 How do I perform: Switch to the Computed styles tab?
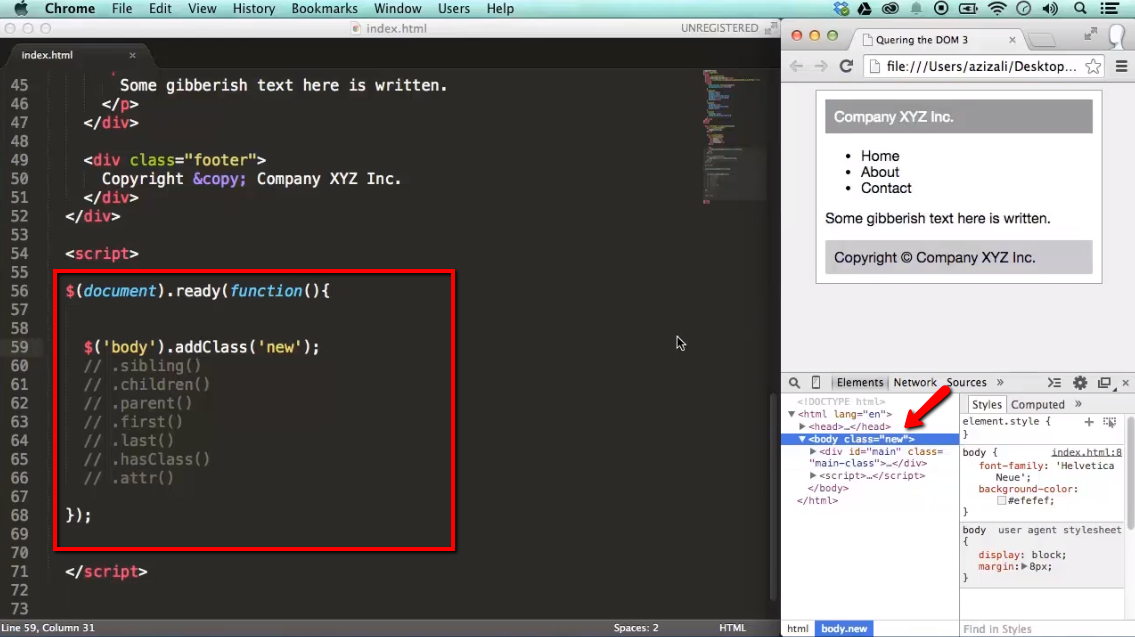[x=1037, y=405]
